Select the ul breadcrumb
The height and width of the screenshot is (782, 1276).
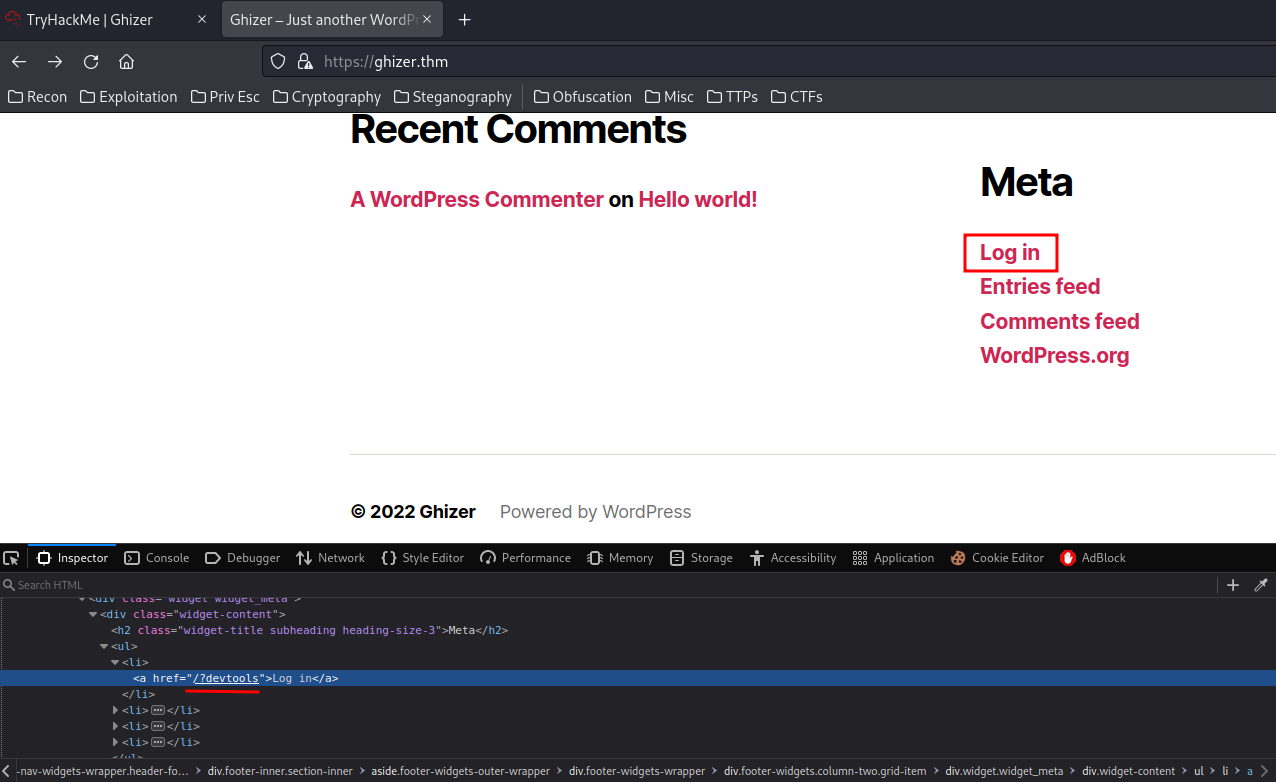coord(1199,771)
